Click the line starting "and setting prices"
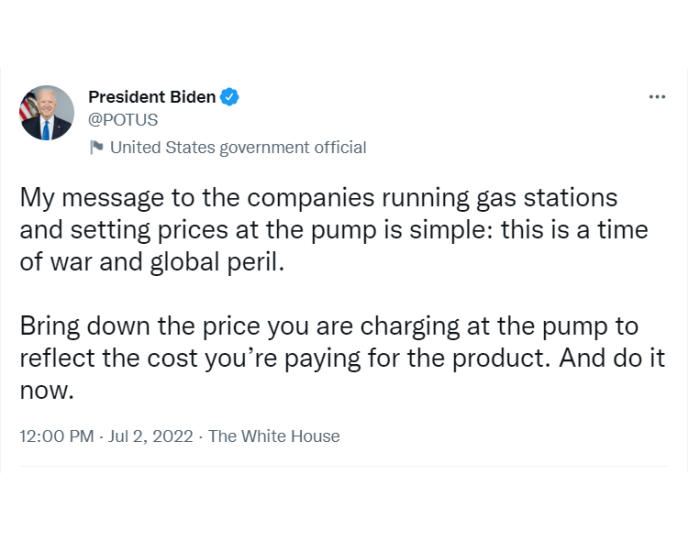This screenshot has width=700, height=541. 333,230
